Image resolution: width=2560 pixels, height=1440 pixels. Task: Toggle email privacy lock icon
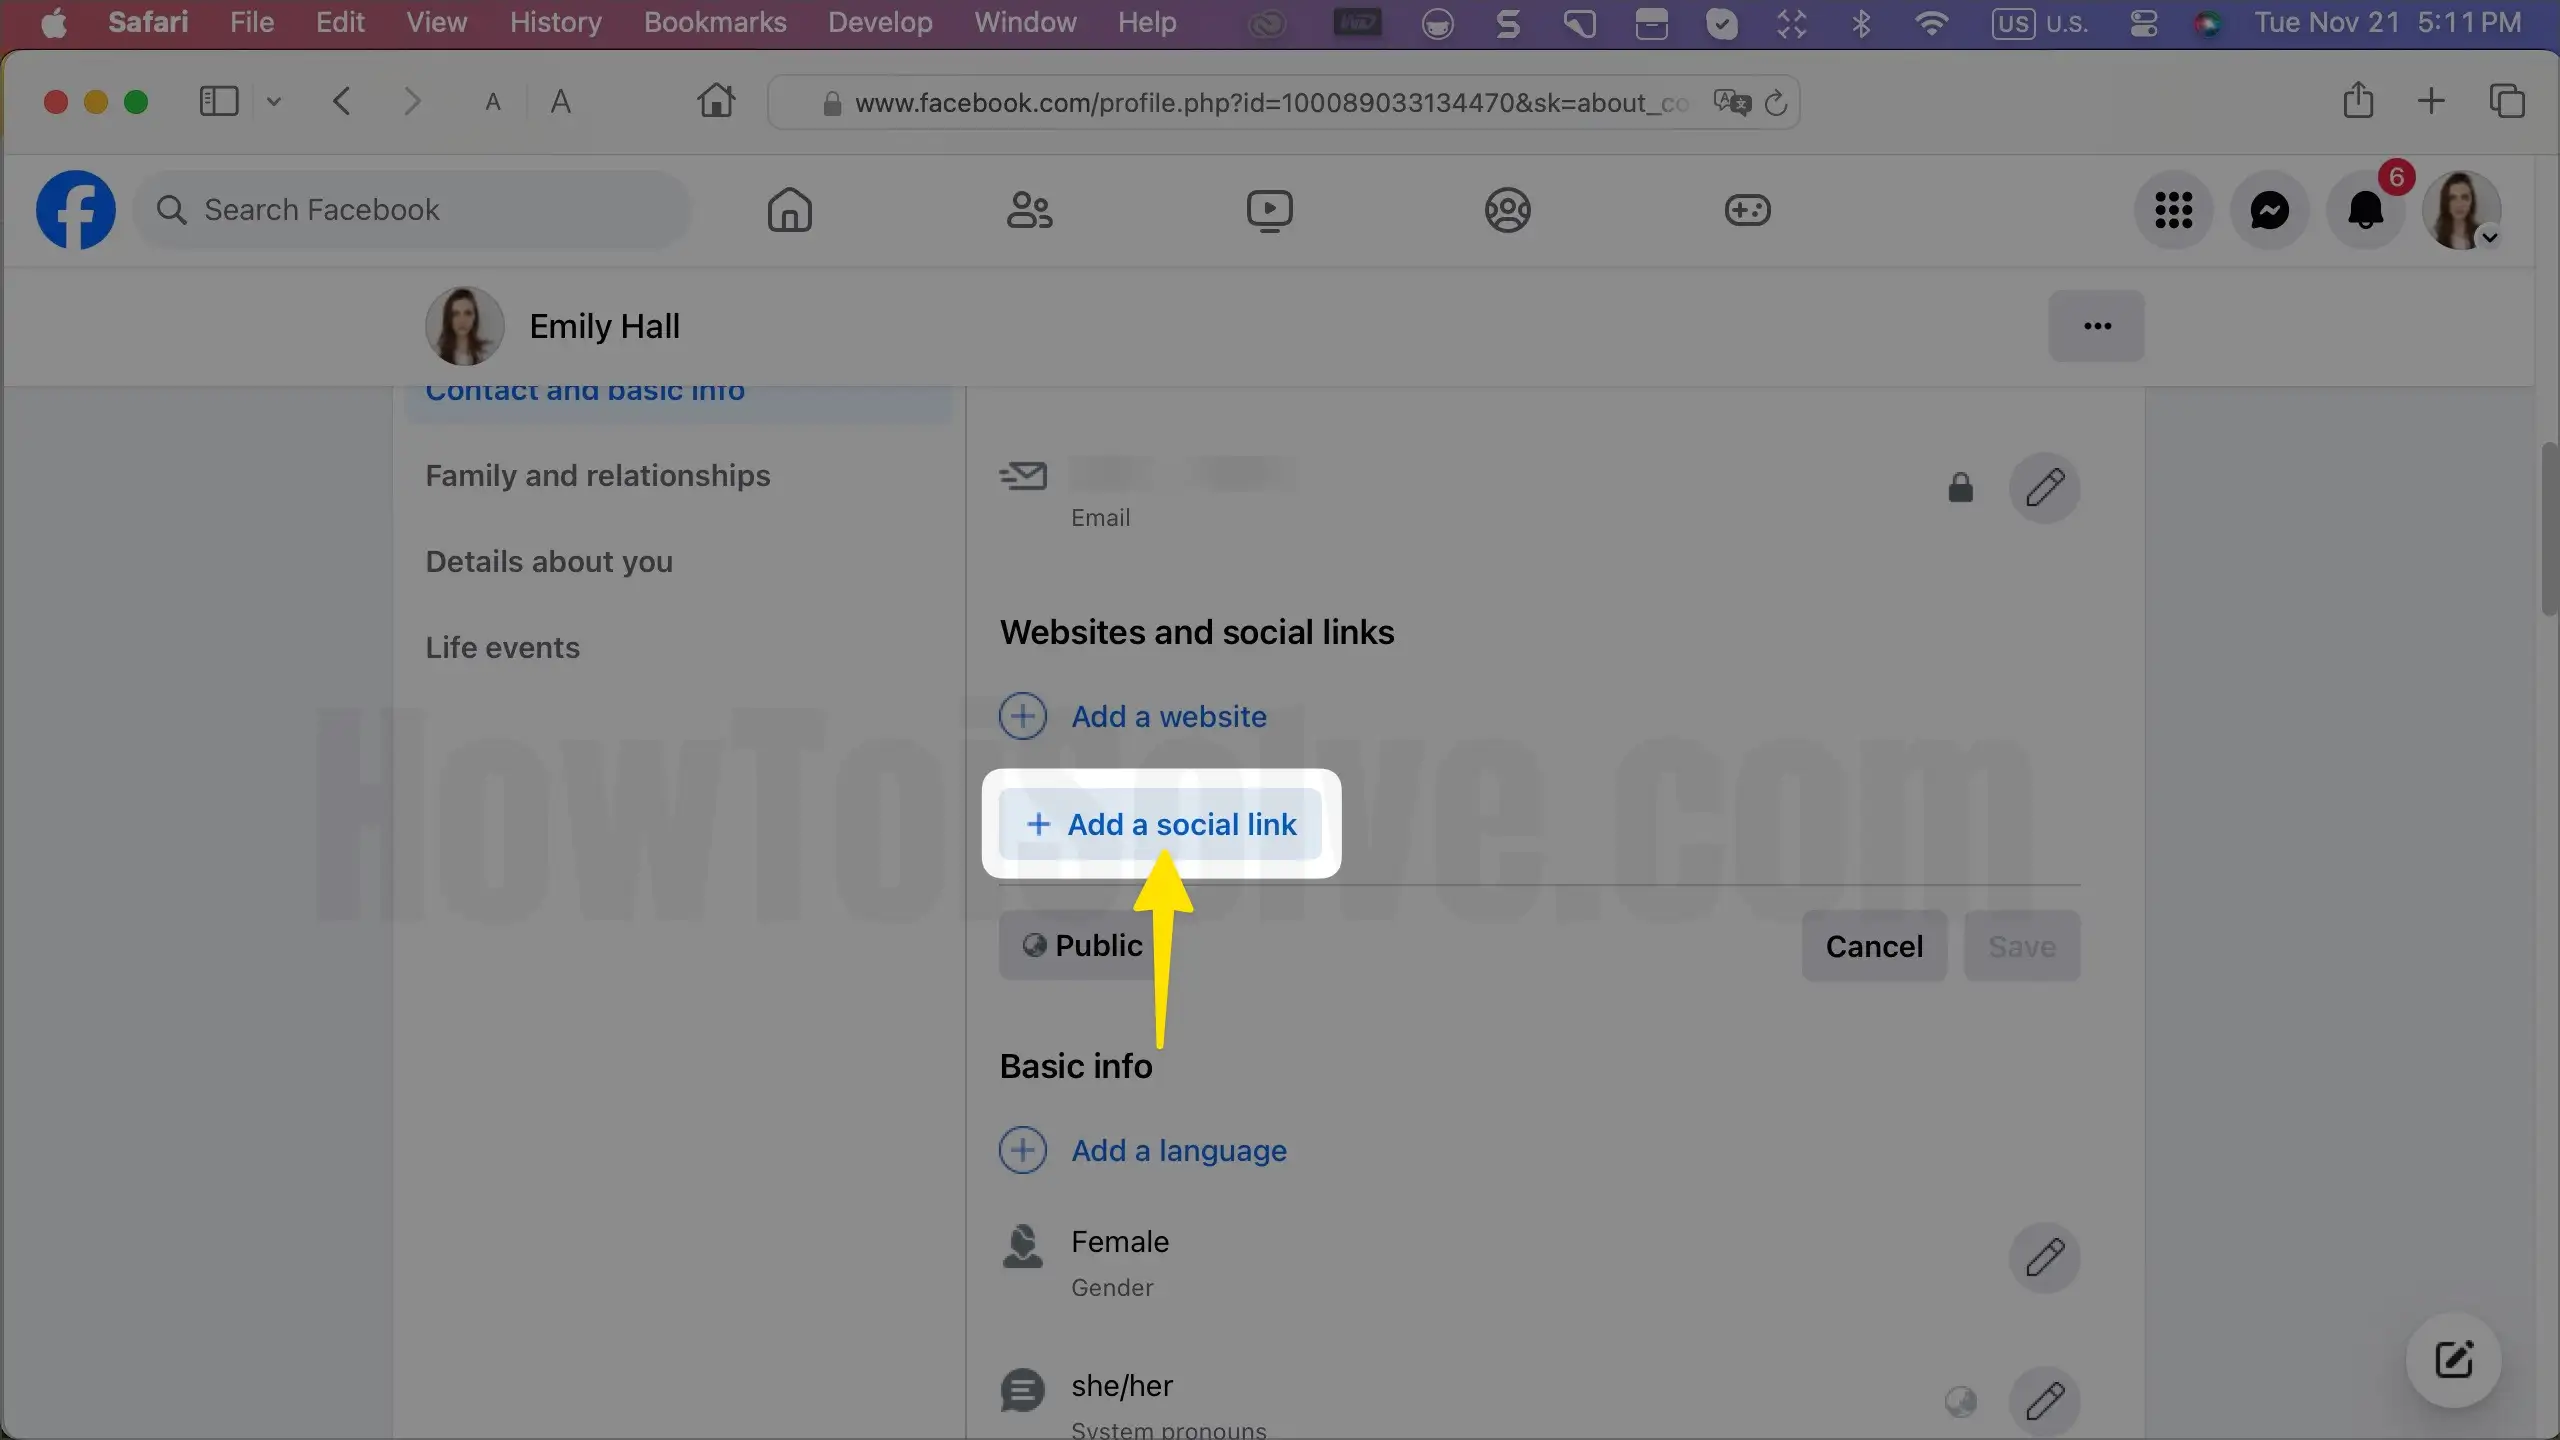coord(1960,488)
